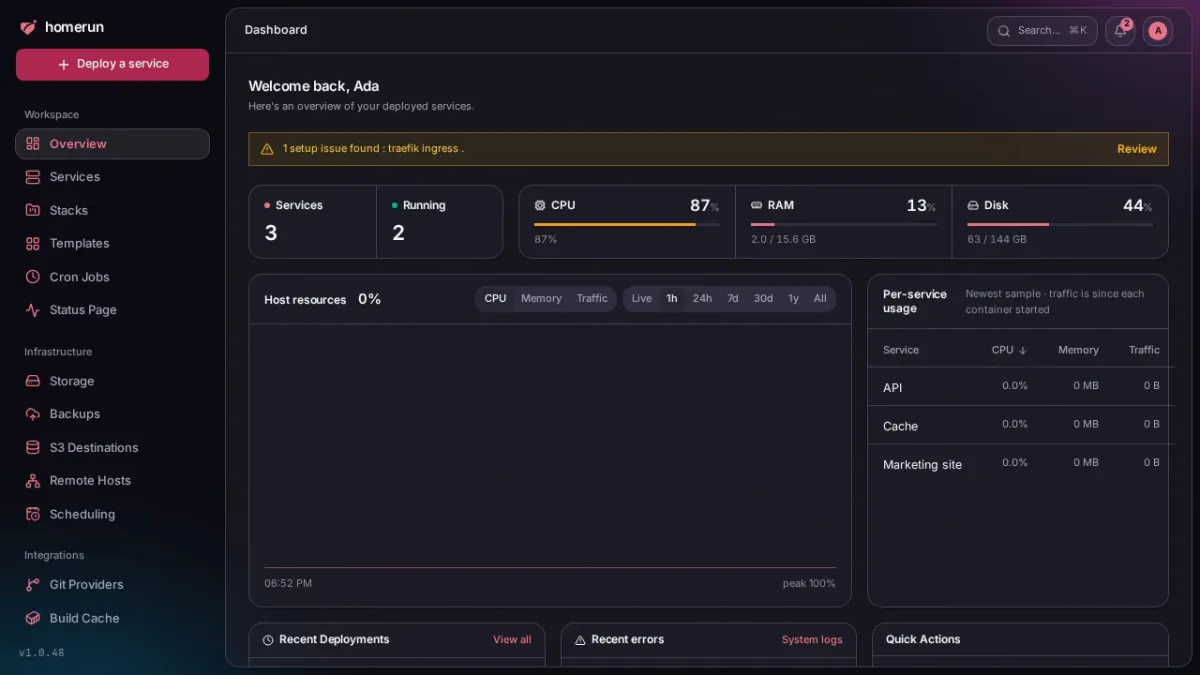Click the S3 Destinations database icon
The height and width of the screenshot is (675, 1200).
click(x=33, y=447)
